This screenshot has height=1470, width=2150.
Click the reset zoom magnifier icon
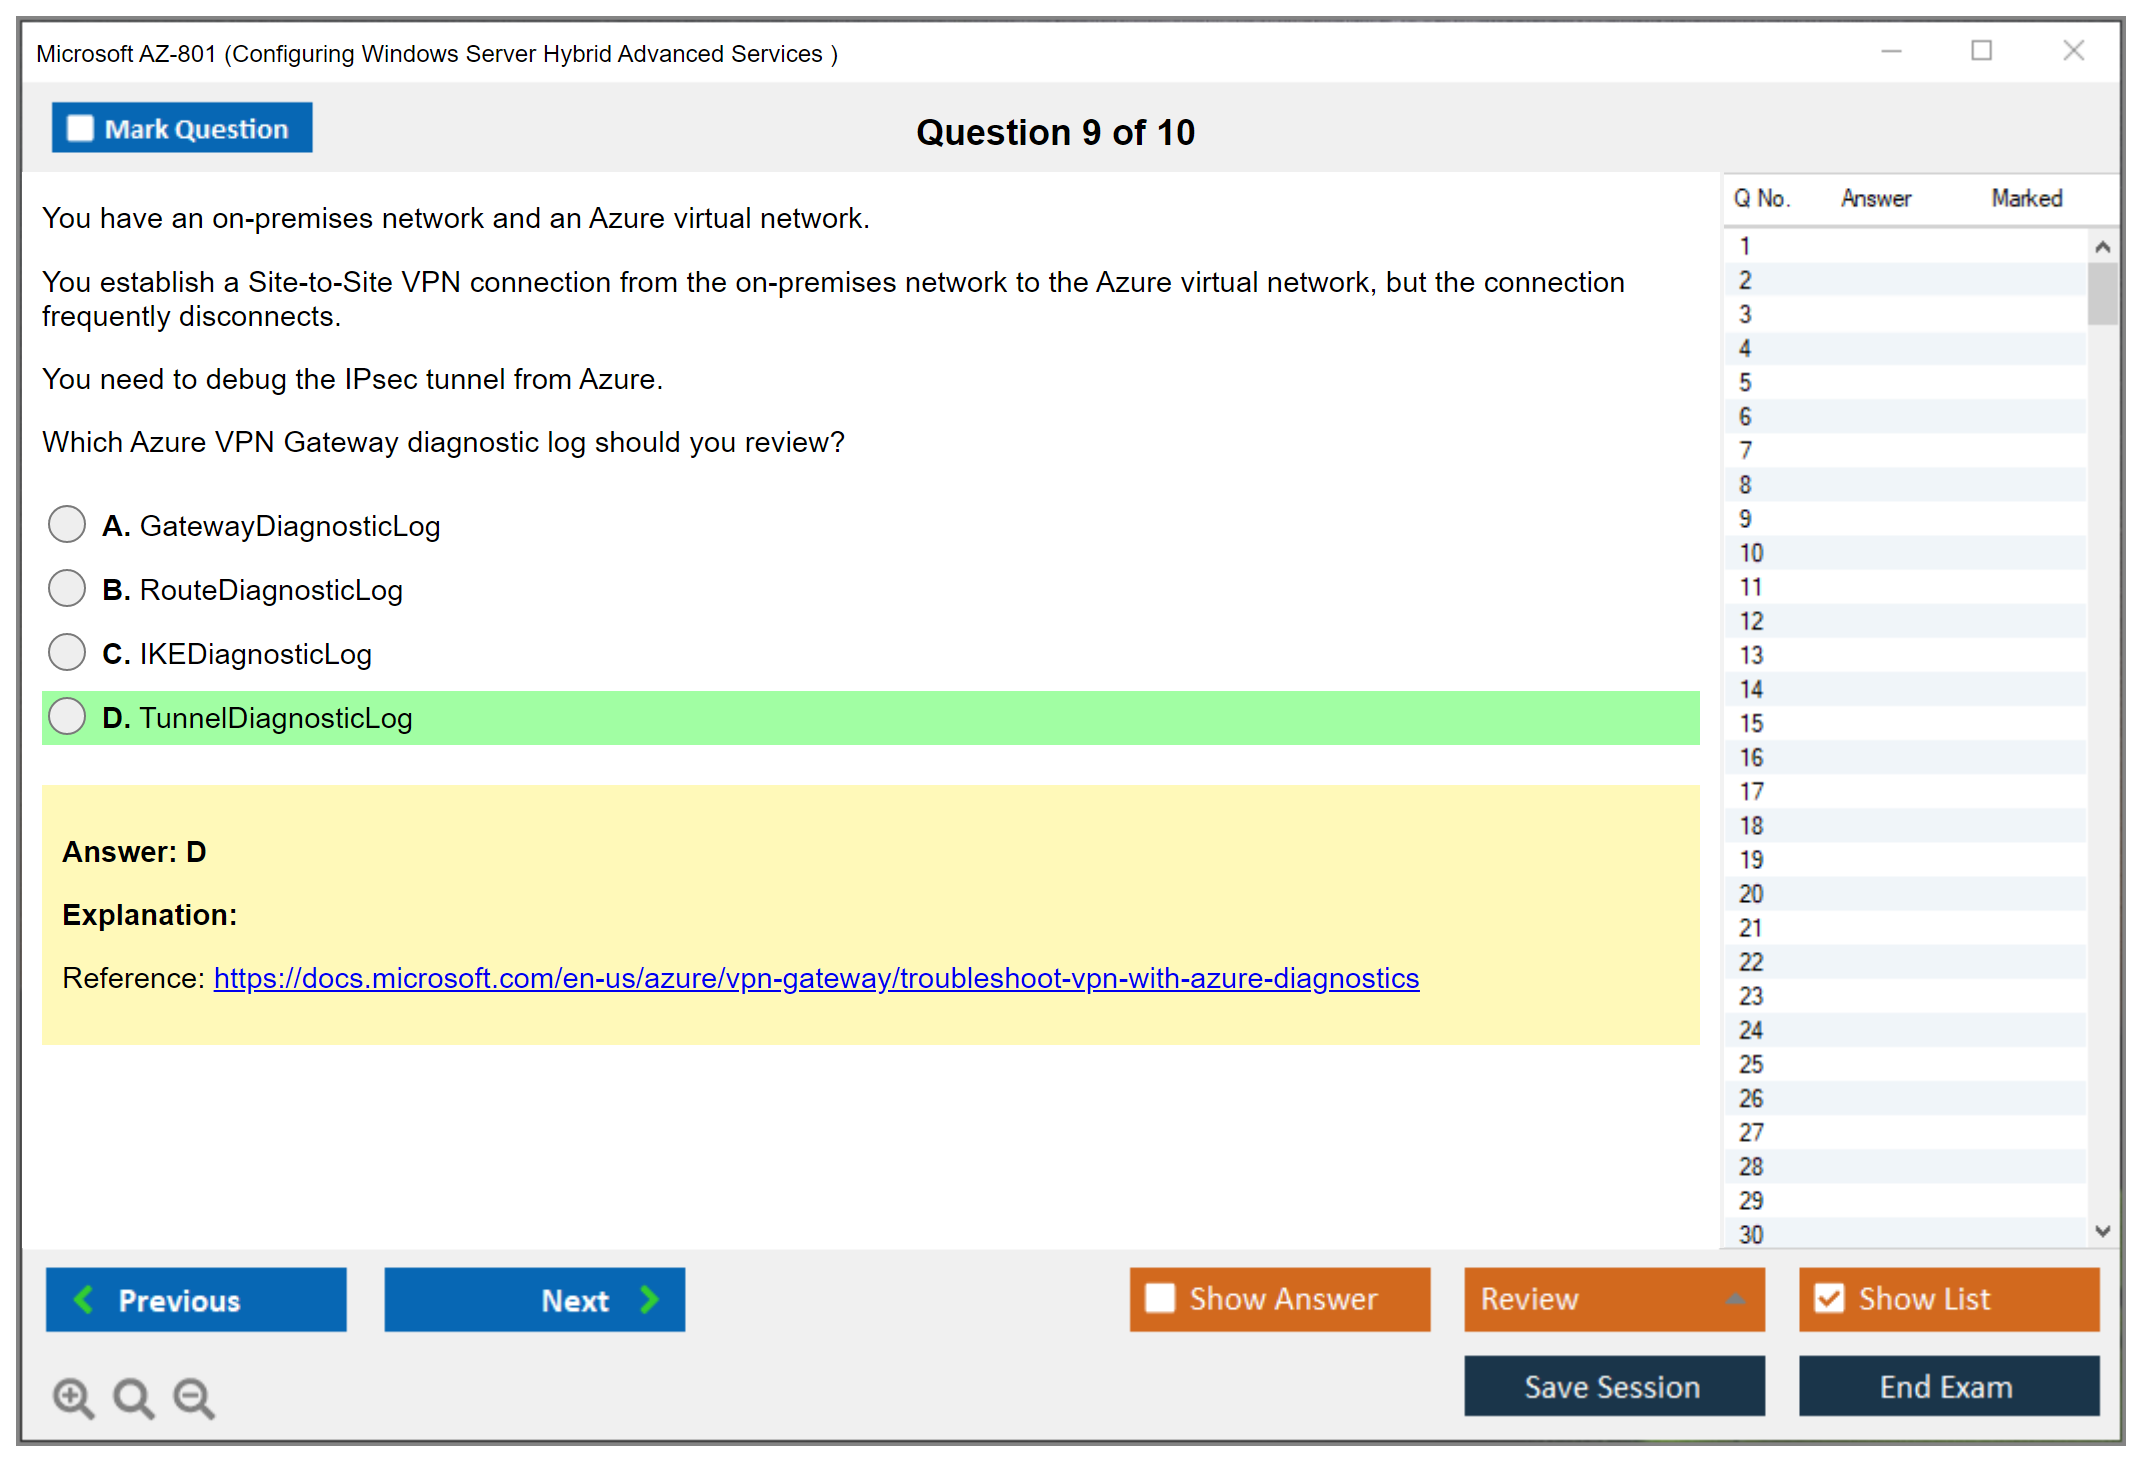[x=133, y=1397]
